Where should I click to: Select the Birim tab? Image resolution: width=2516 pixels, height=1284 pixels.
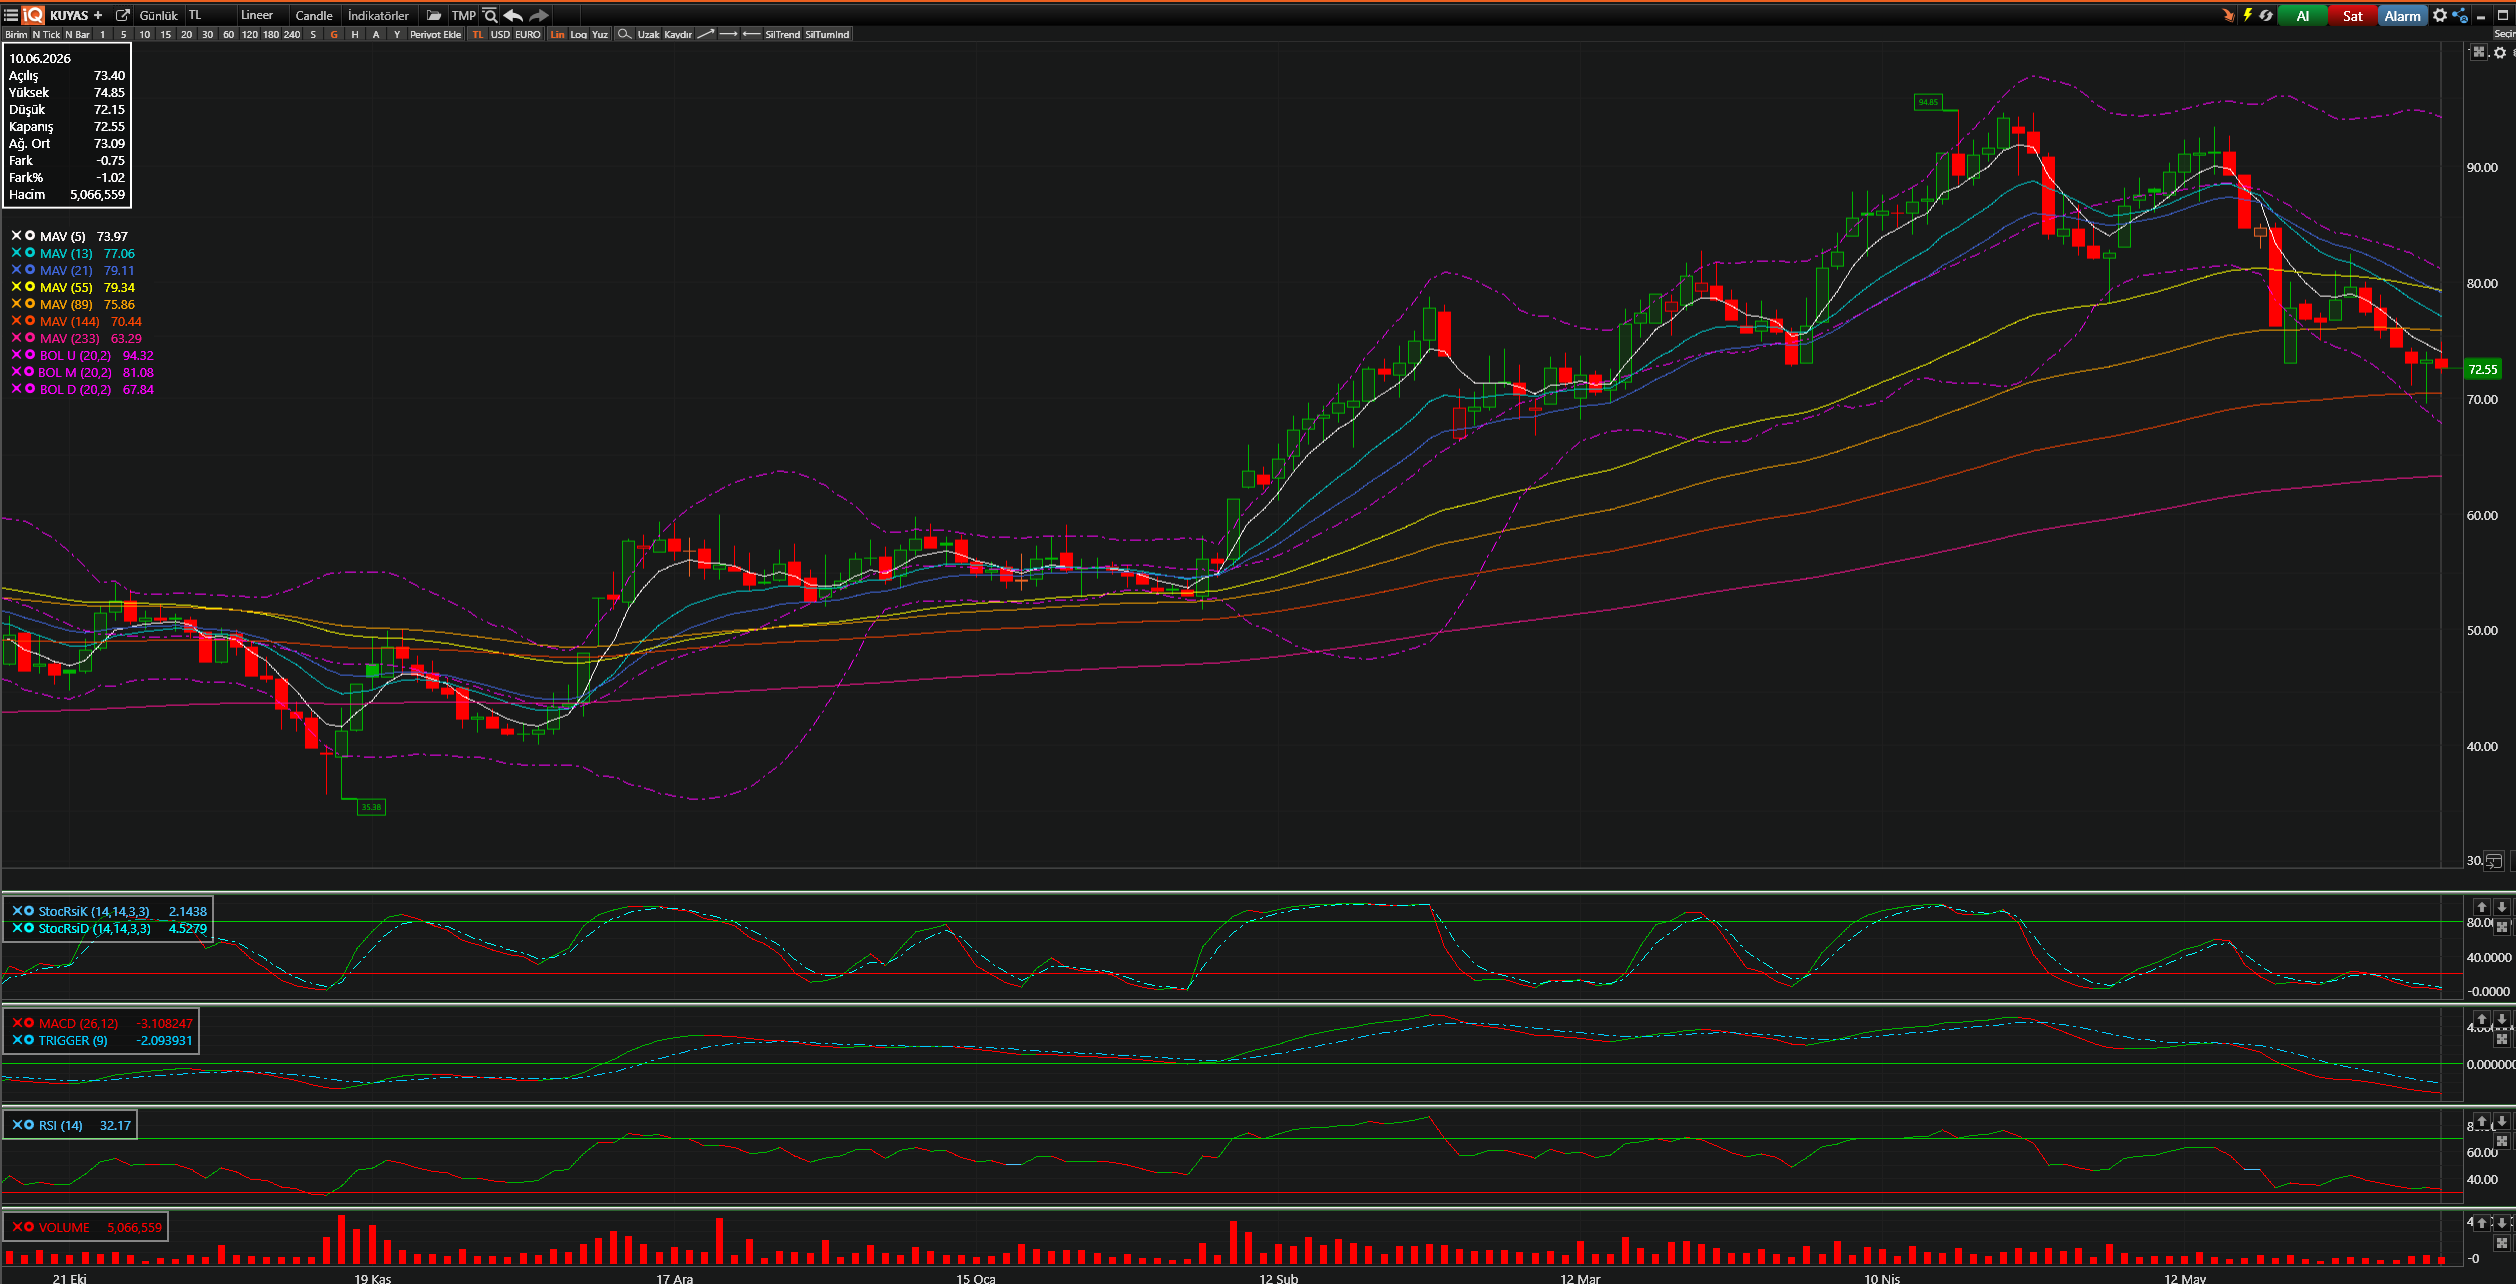[16, 34]
